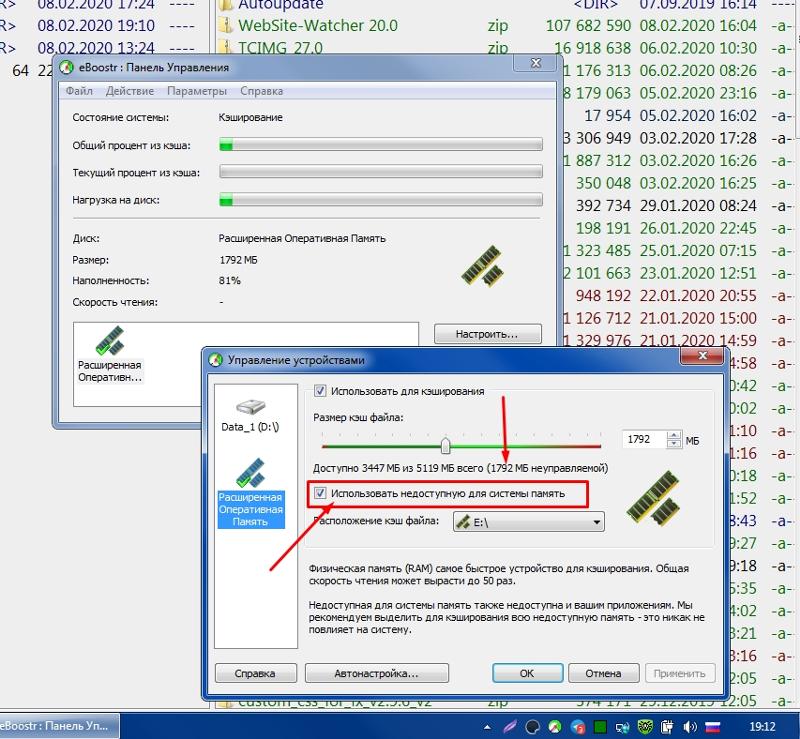
Task: Open the Dr.Web spider shield tray icon
Action: coord(645,726)
